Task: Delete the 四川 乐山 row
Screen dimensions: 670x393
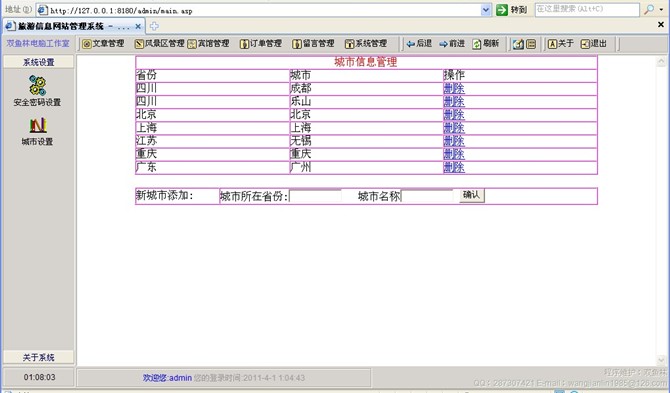Action: (x=454, y=102)
